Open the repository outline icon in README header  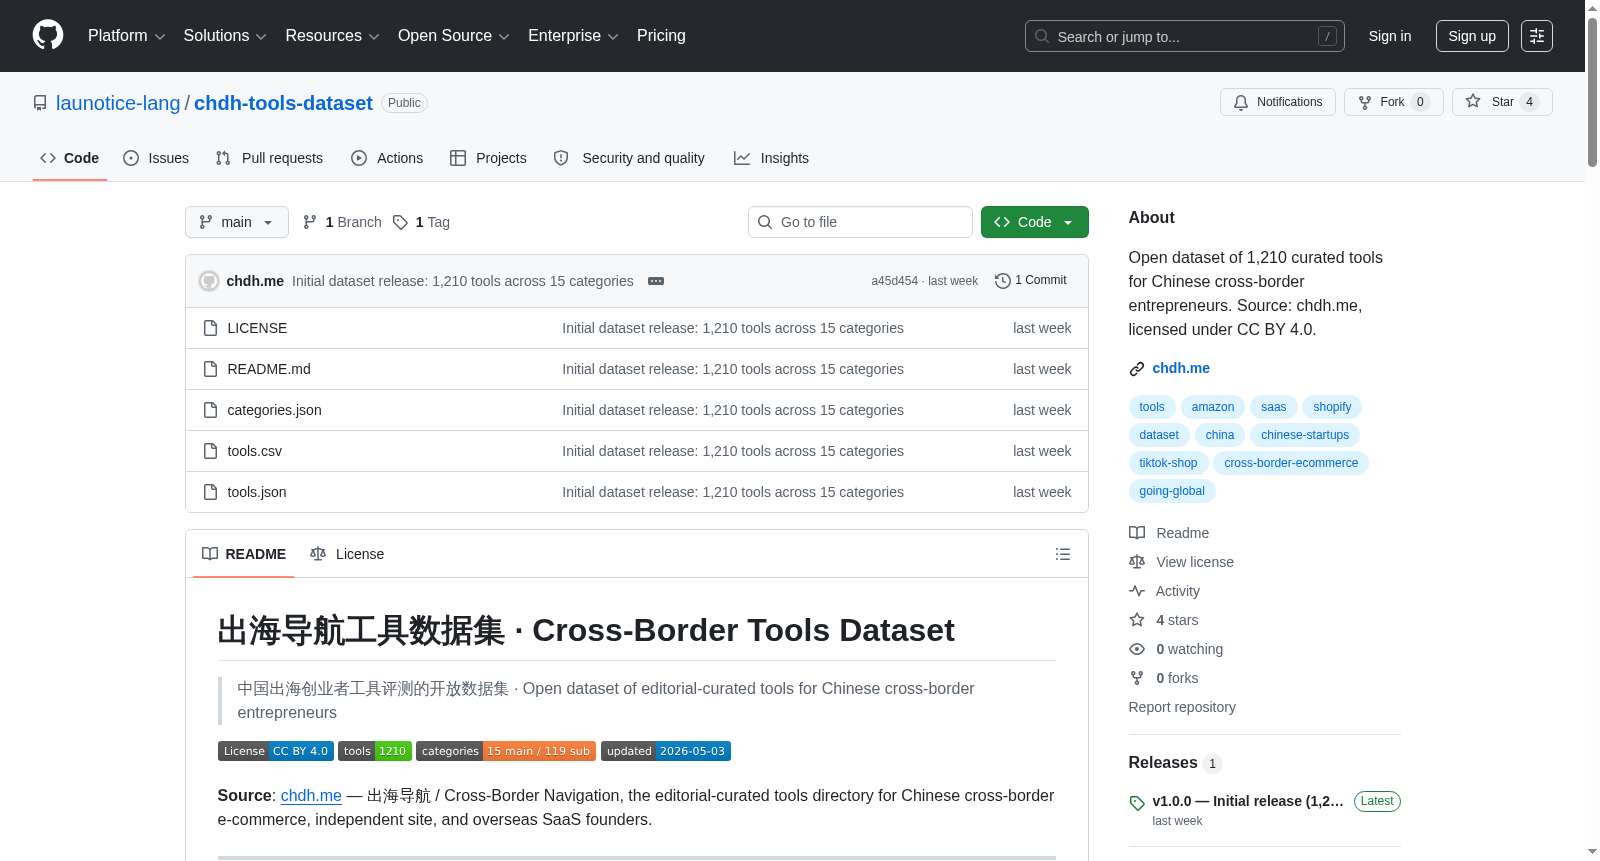[x=1063, y=554]
